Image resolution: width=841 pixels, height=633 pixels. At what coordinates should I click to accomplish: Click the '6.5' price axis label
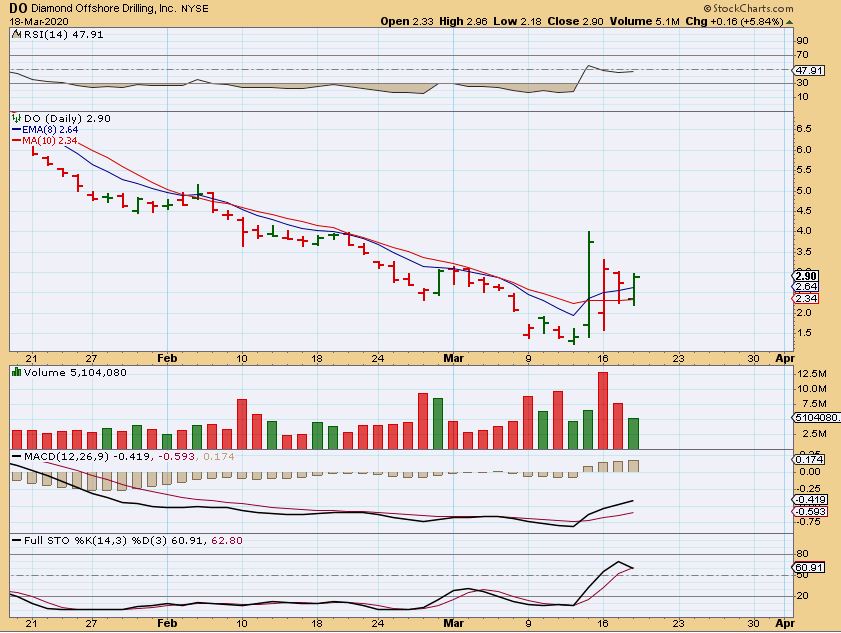(x=804, y=129)
